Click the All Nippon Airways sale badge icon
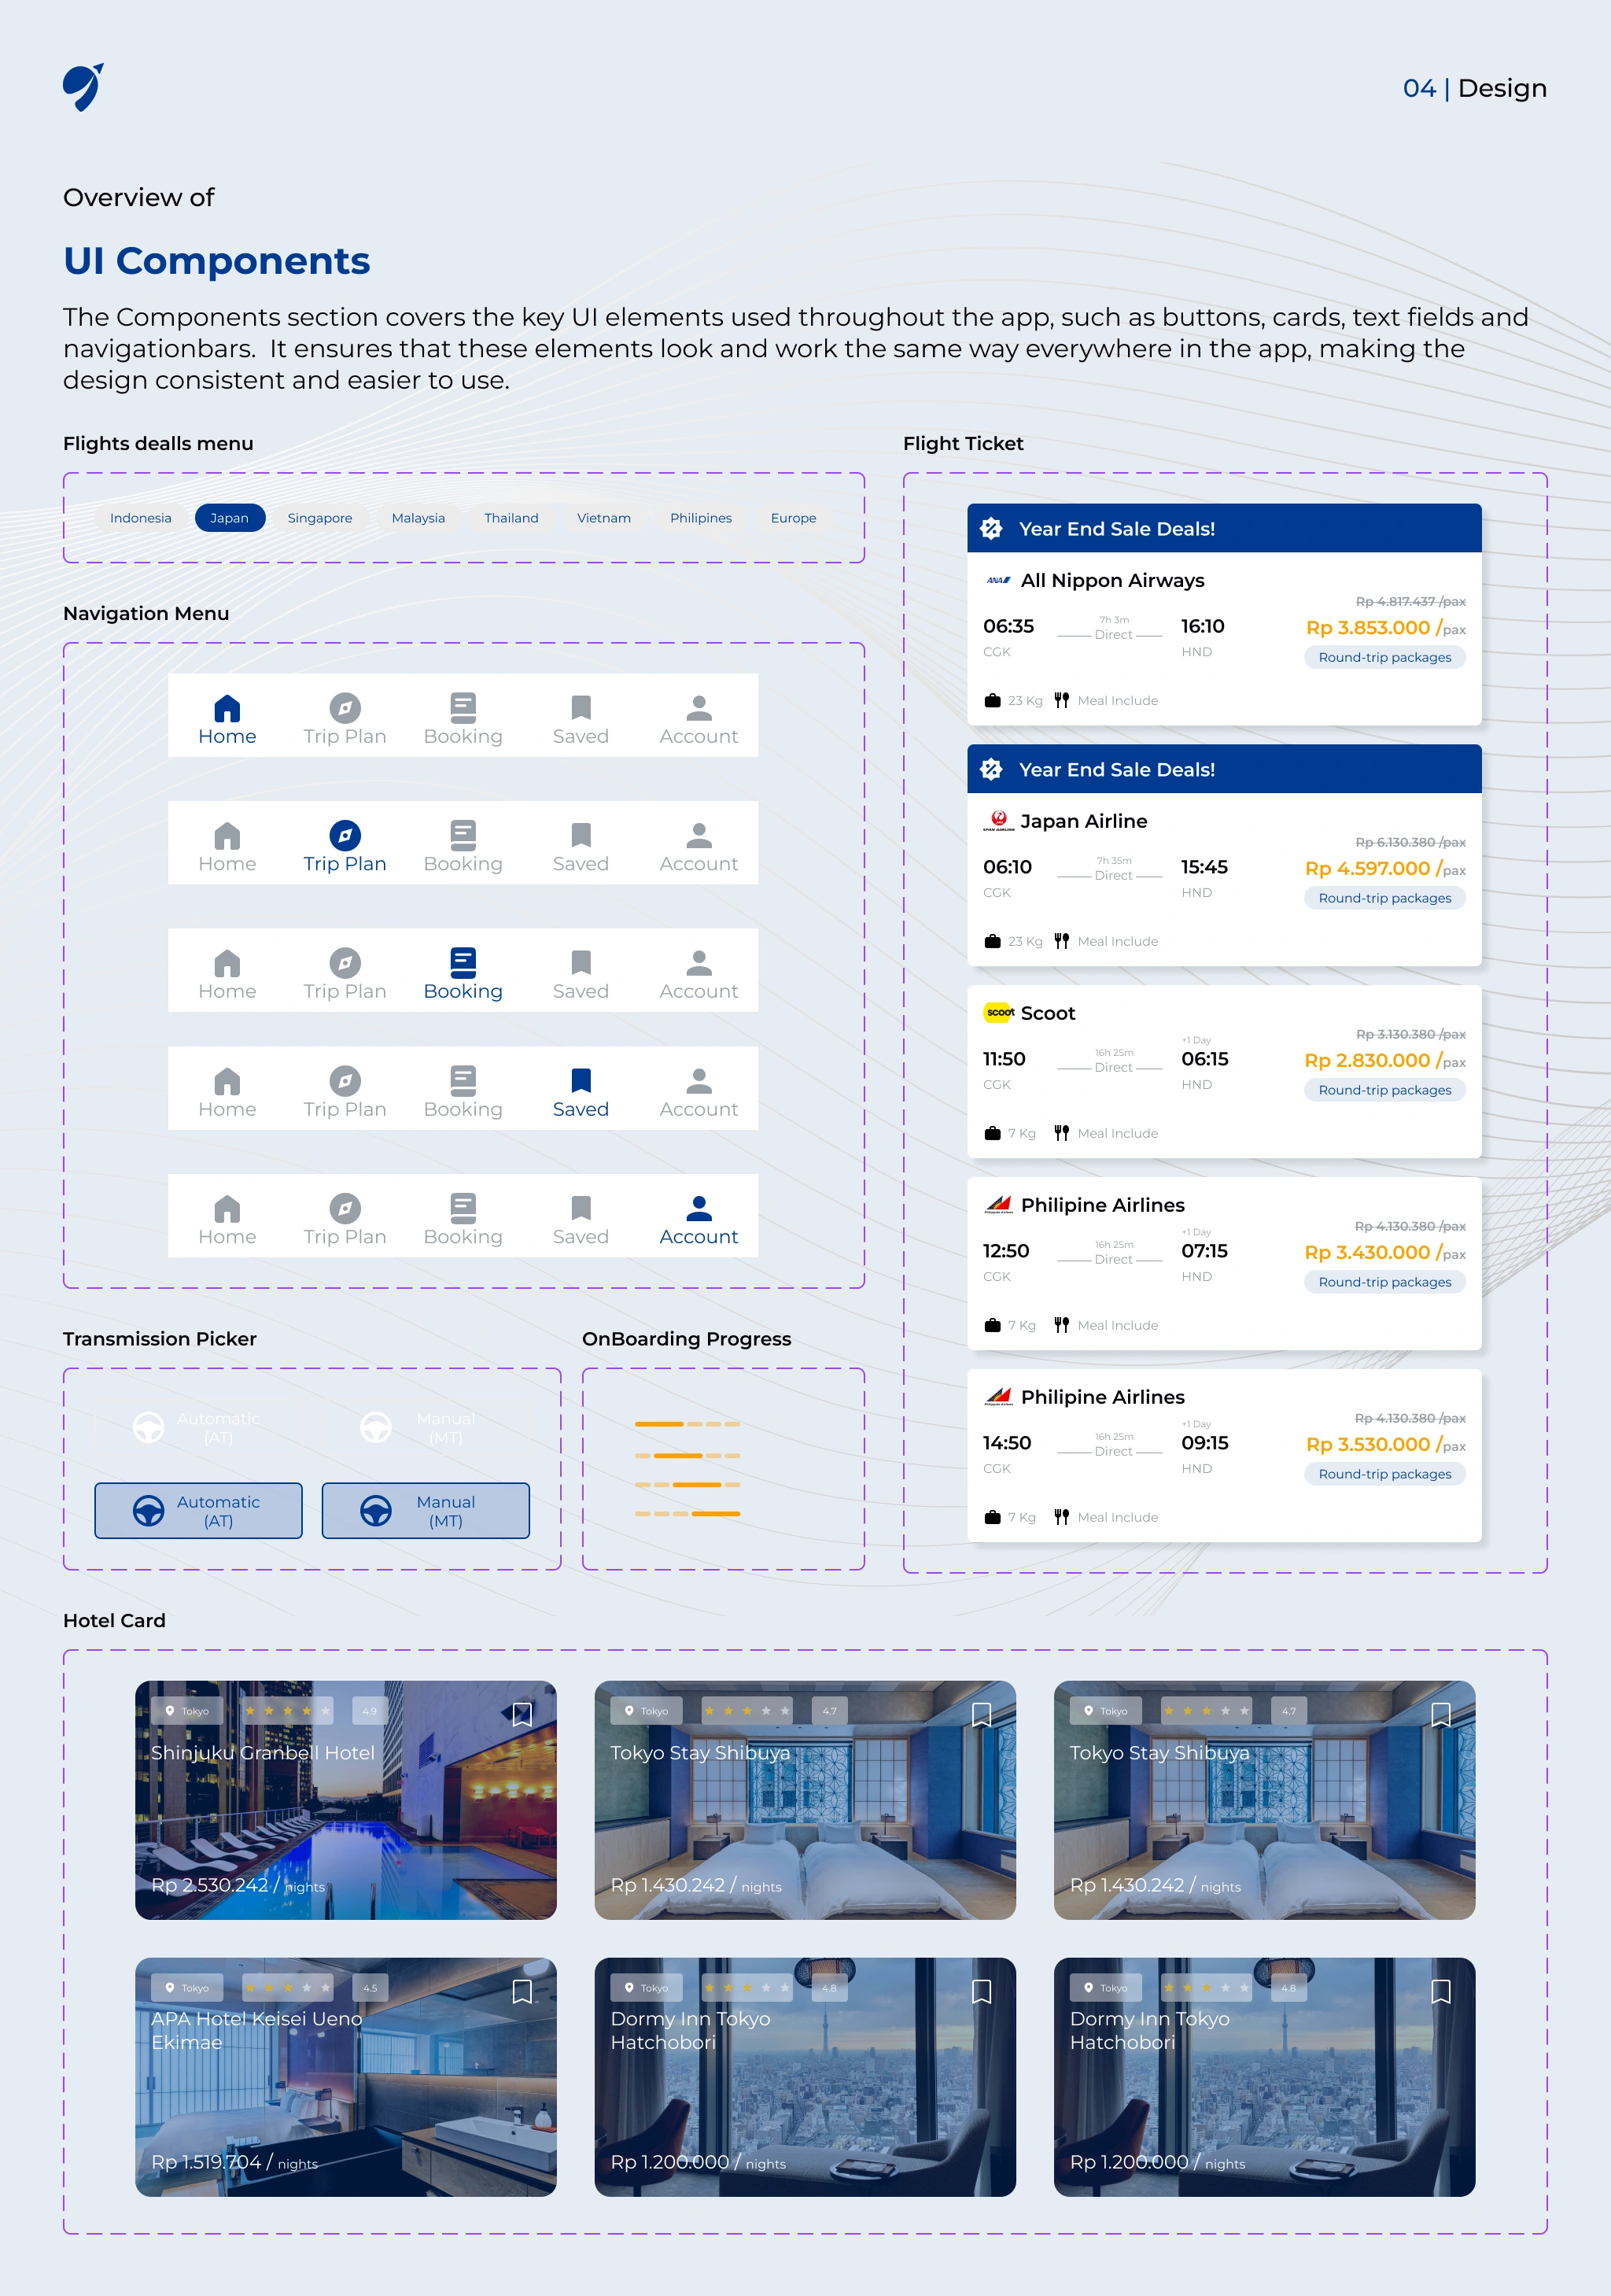Viewport: 1611px width, 2296px height. tap(991, 529)
